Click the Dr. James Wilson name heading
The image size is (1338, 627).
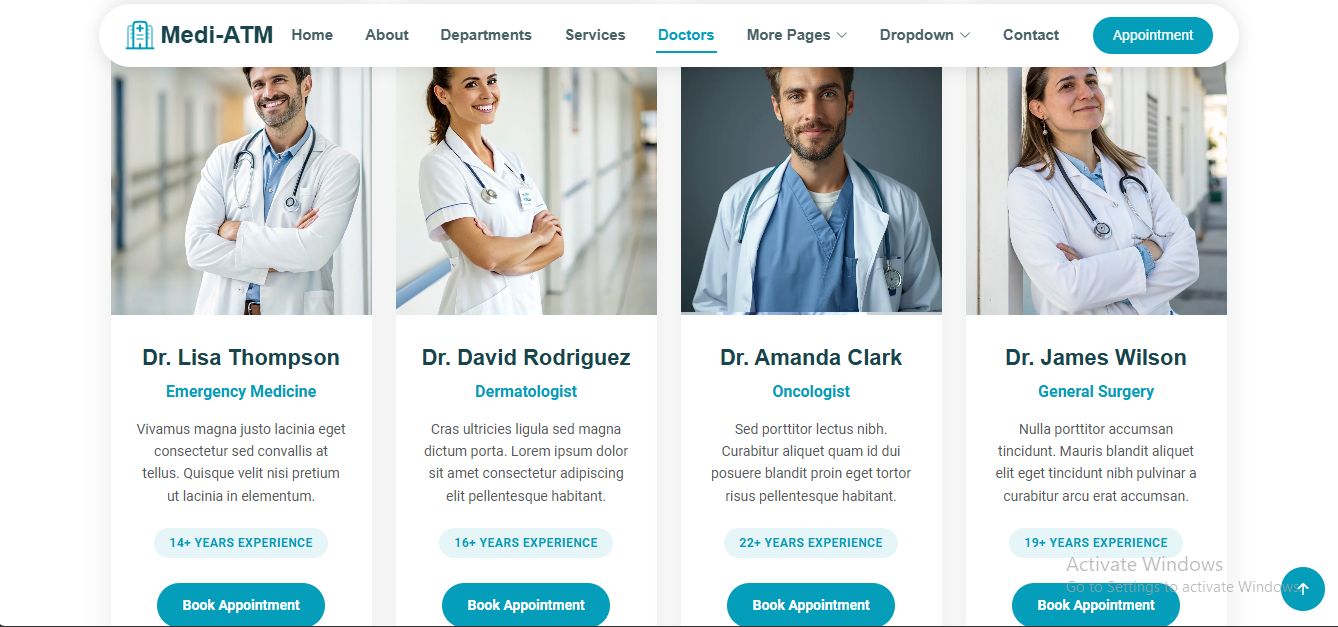pyautogui.click(x=1096, y=357)
